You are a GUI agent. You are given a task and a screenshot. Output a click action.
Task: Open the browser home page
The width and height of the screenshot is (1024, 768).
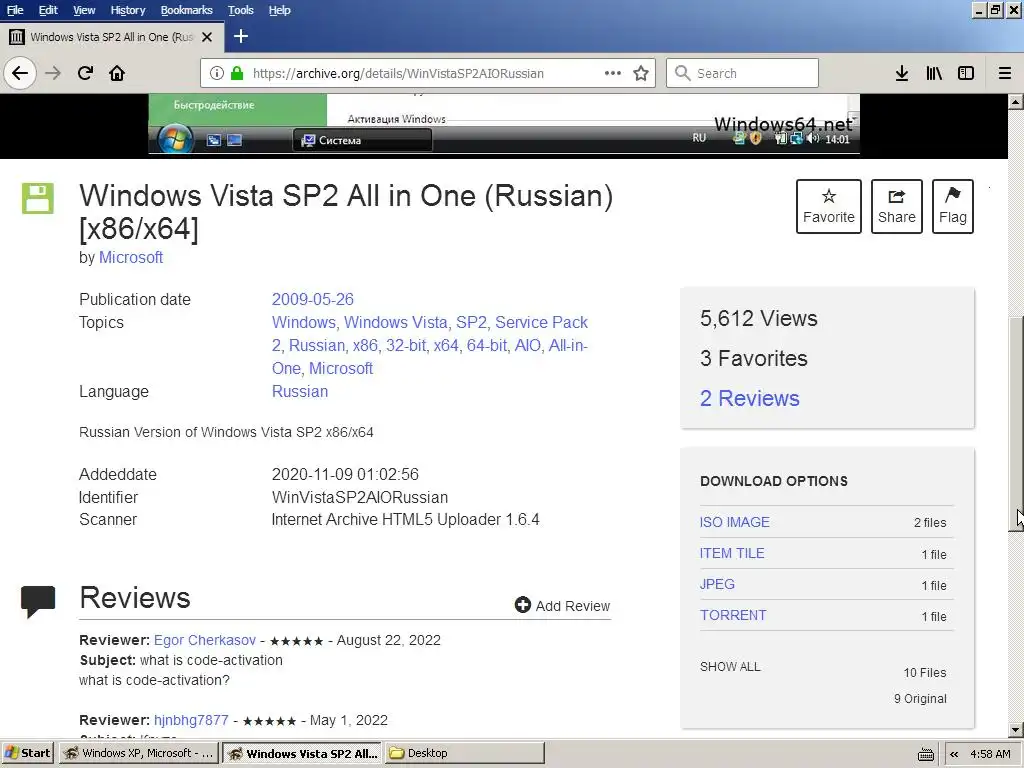point(117,73)
